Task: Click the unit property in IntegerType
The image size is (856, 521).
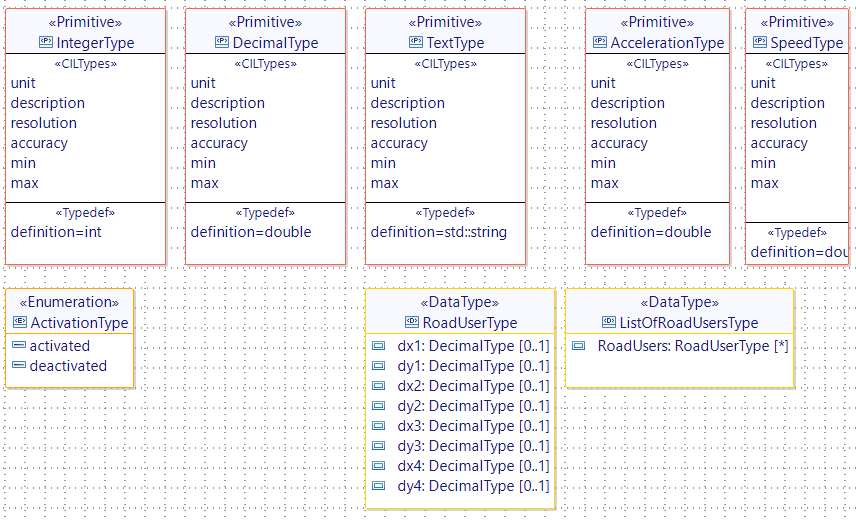Action: click(23, 83)
